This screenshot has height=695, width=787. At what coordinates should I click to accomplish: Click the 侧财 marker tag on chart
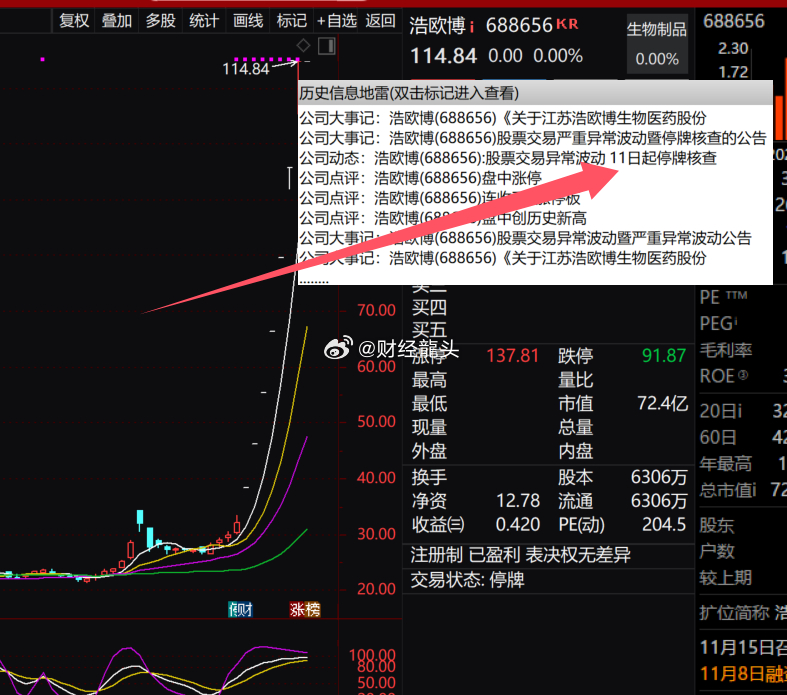pos(240,610)
